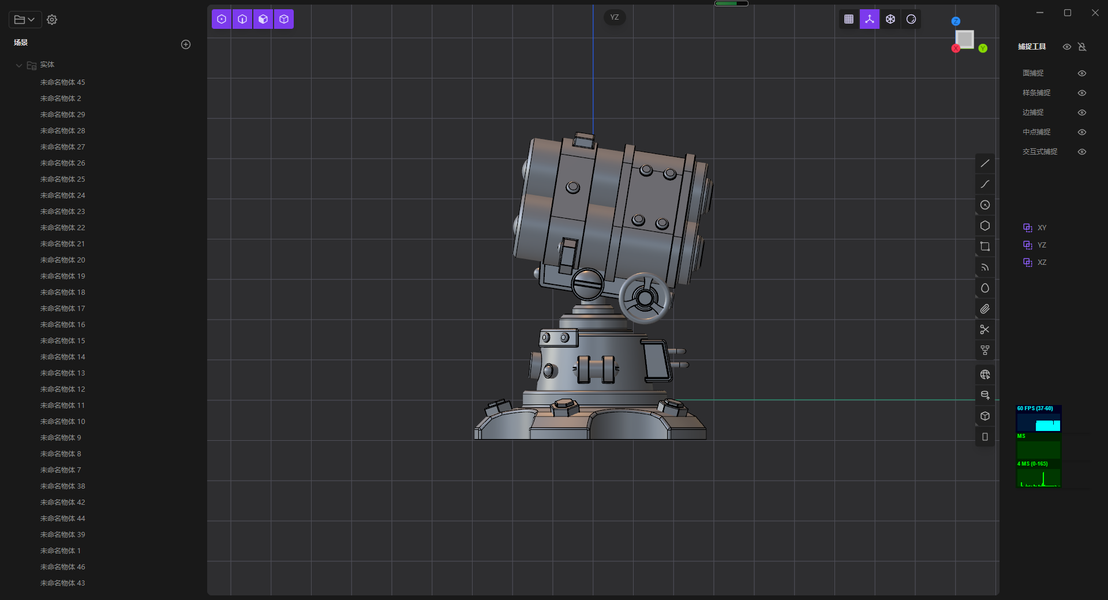Toggle 面捕捉 eye visibility
The width and height of the screenshot is (1108, 600).
pos(1082,73)
